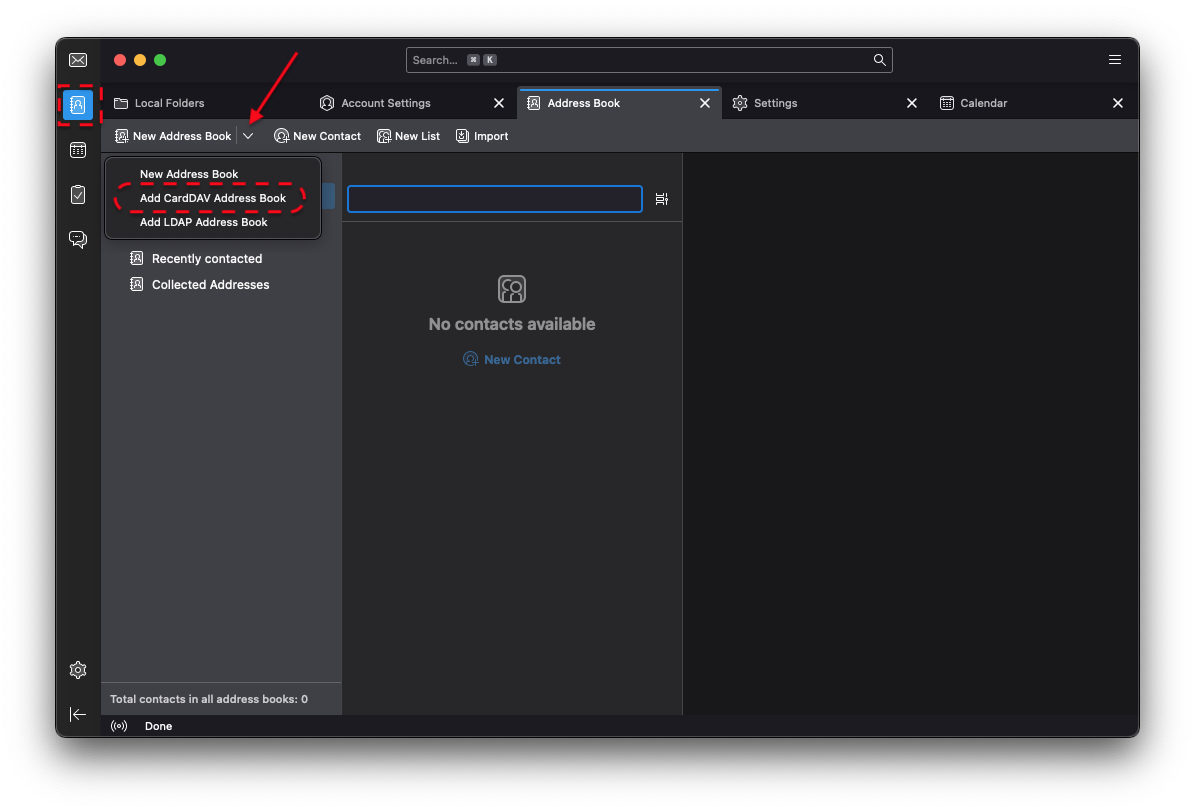The width and height of the screenshot is (1195, 811).
Task: Create a New List from the toolbar
Action: click(x=408, y=135)
